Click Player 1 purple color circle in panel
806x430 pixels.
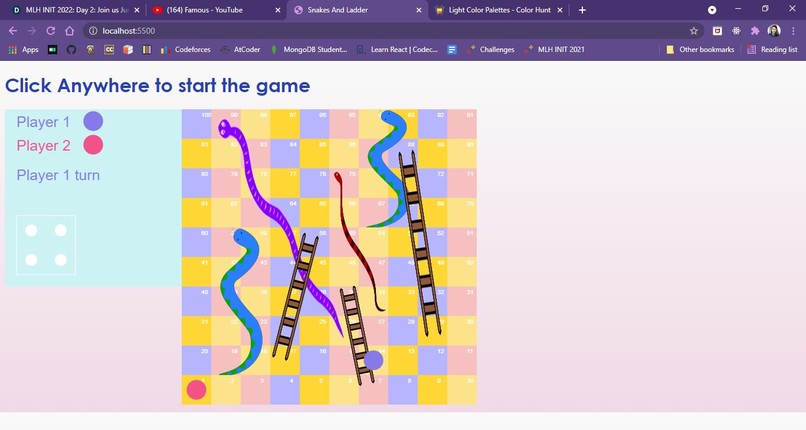(94, 121)
